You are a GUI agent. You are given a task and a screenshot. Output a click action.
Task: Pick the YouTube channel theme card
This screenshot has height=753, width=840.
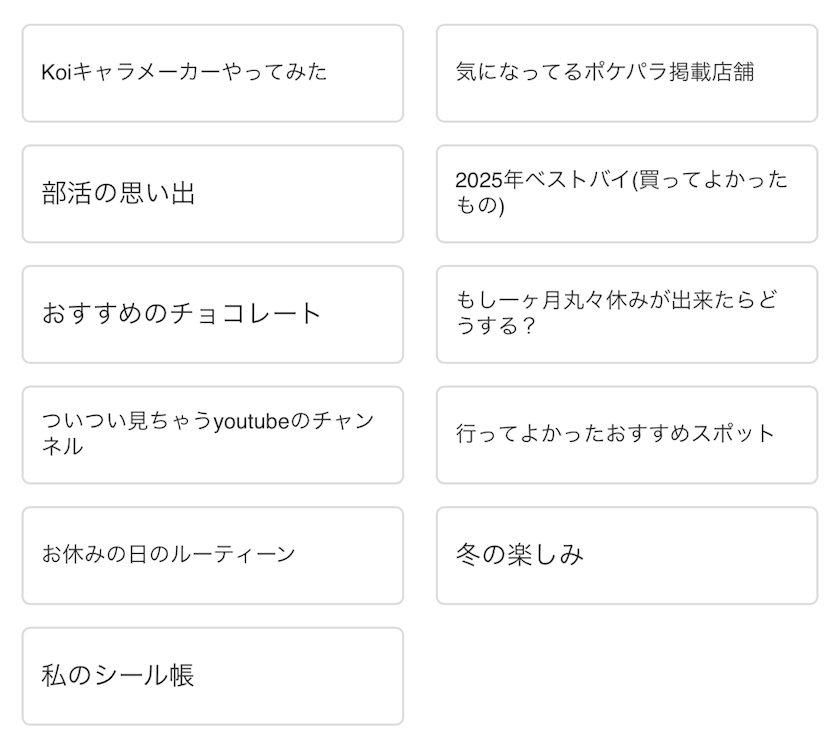click(x=212, y=435)
